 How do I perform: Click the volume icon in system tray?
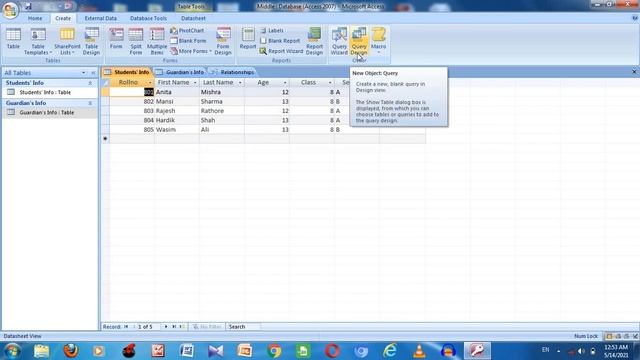click(x=581, y=351)
